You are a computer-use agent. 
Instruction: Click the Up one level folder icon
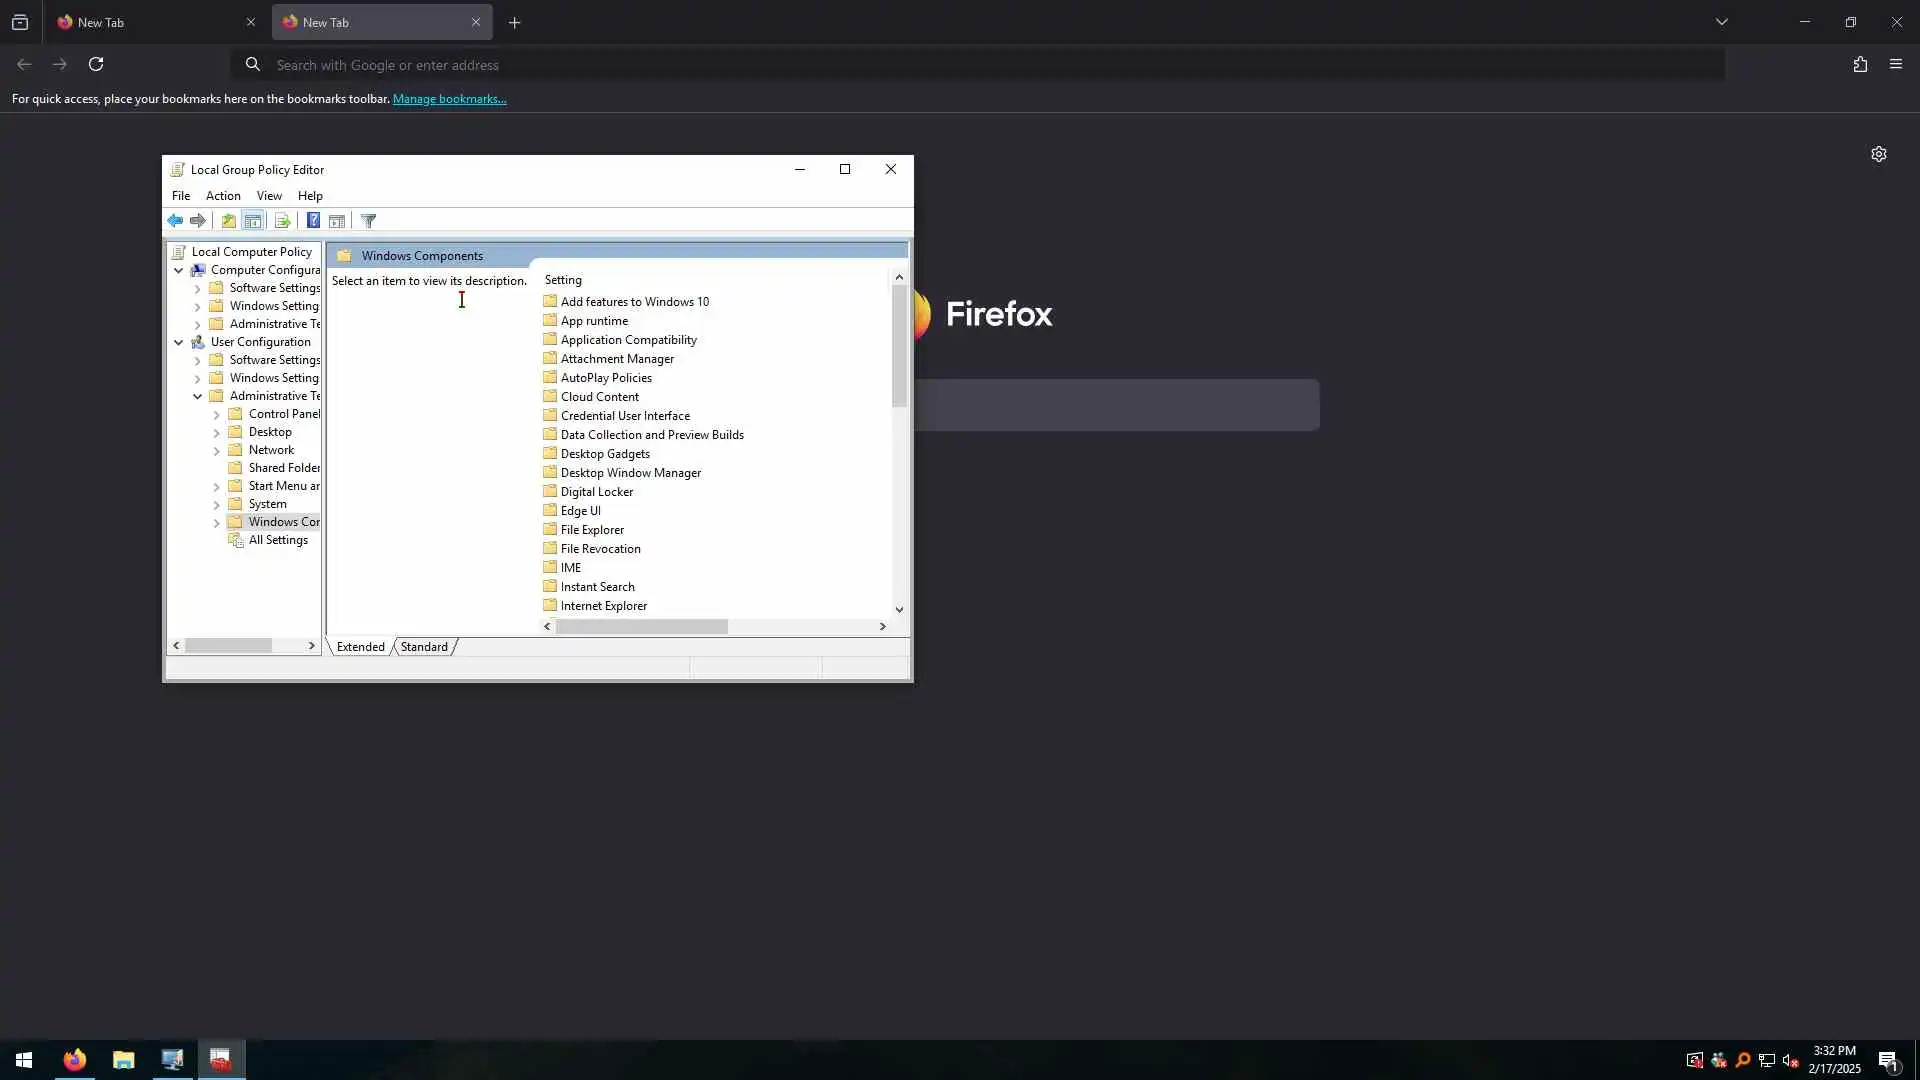(229, 221)
